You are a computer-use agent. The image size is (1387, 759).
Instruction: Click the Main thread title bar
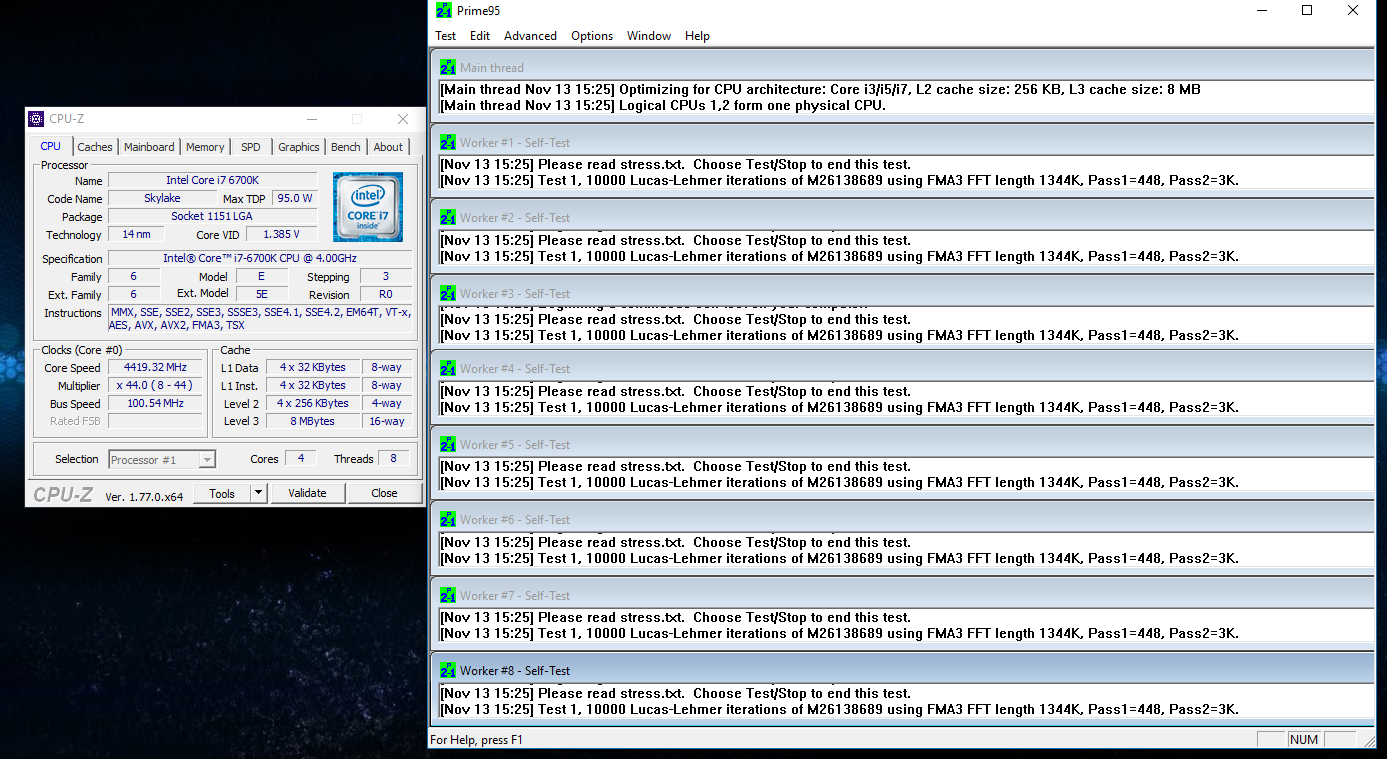902,68
